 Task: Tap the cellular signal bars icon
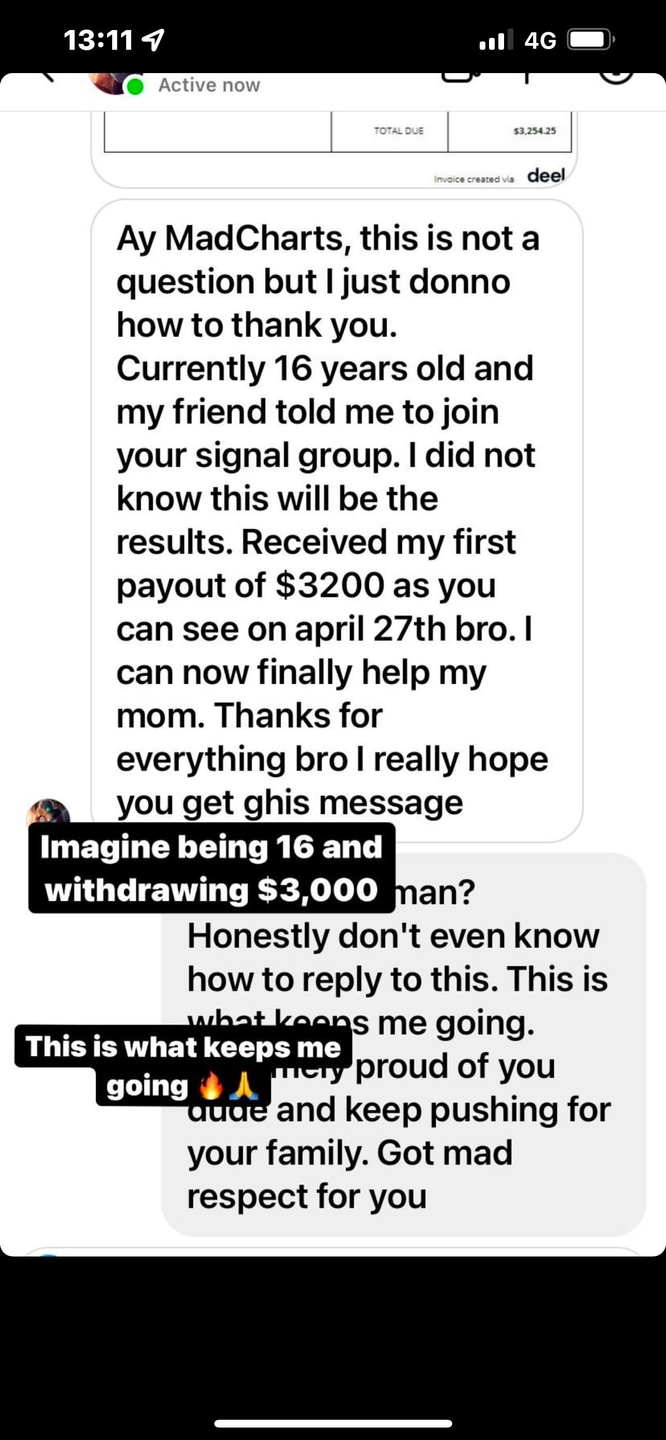click(x=496, y=40)
